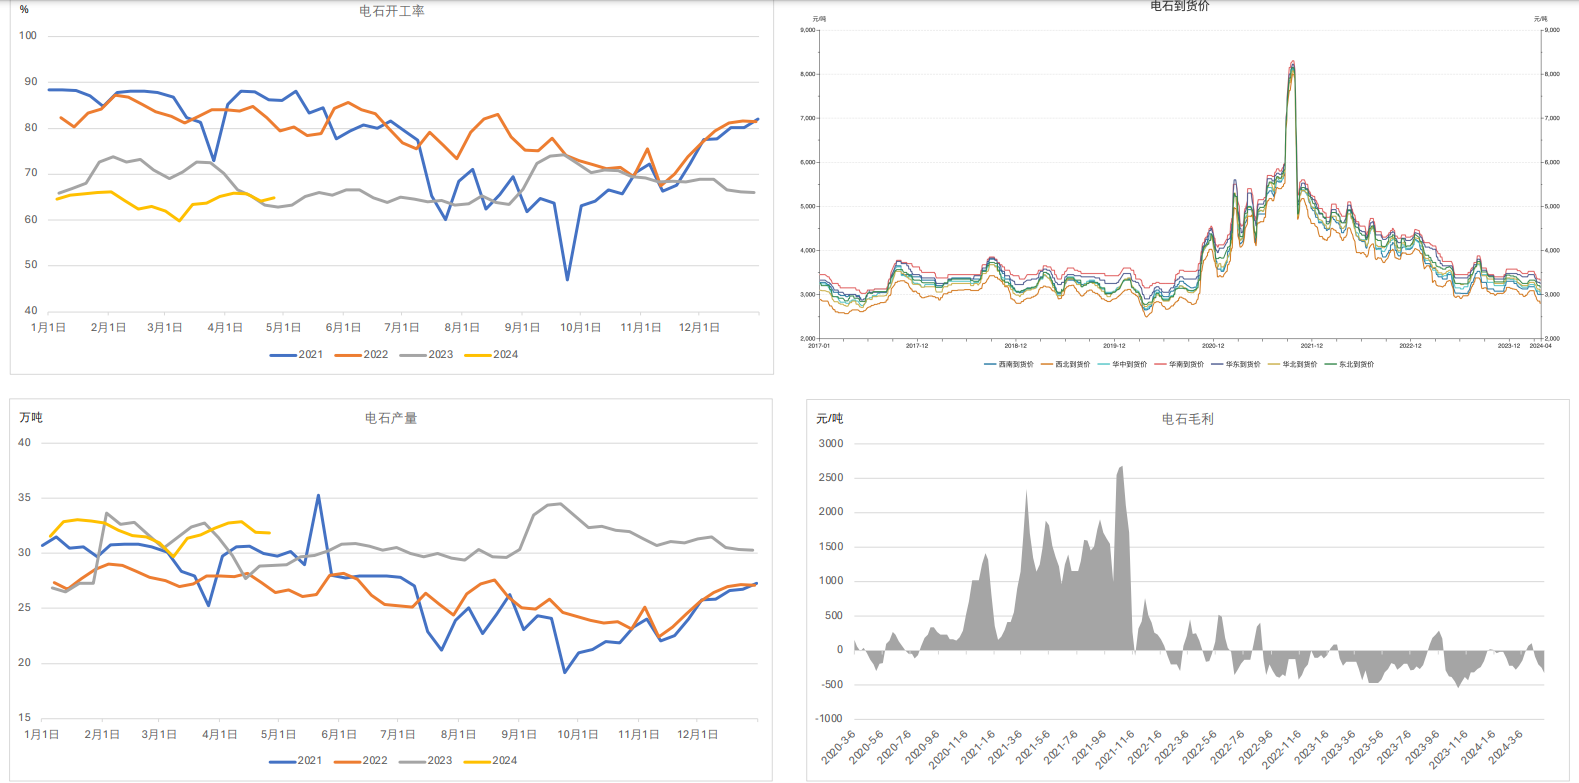Toggle the 2021 legend entry in 电石产量 chart
Image resolution: width=1579 pixels, height=783 pixels.
(296, 761)
